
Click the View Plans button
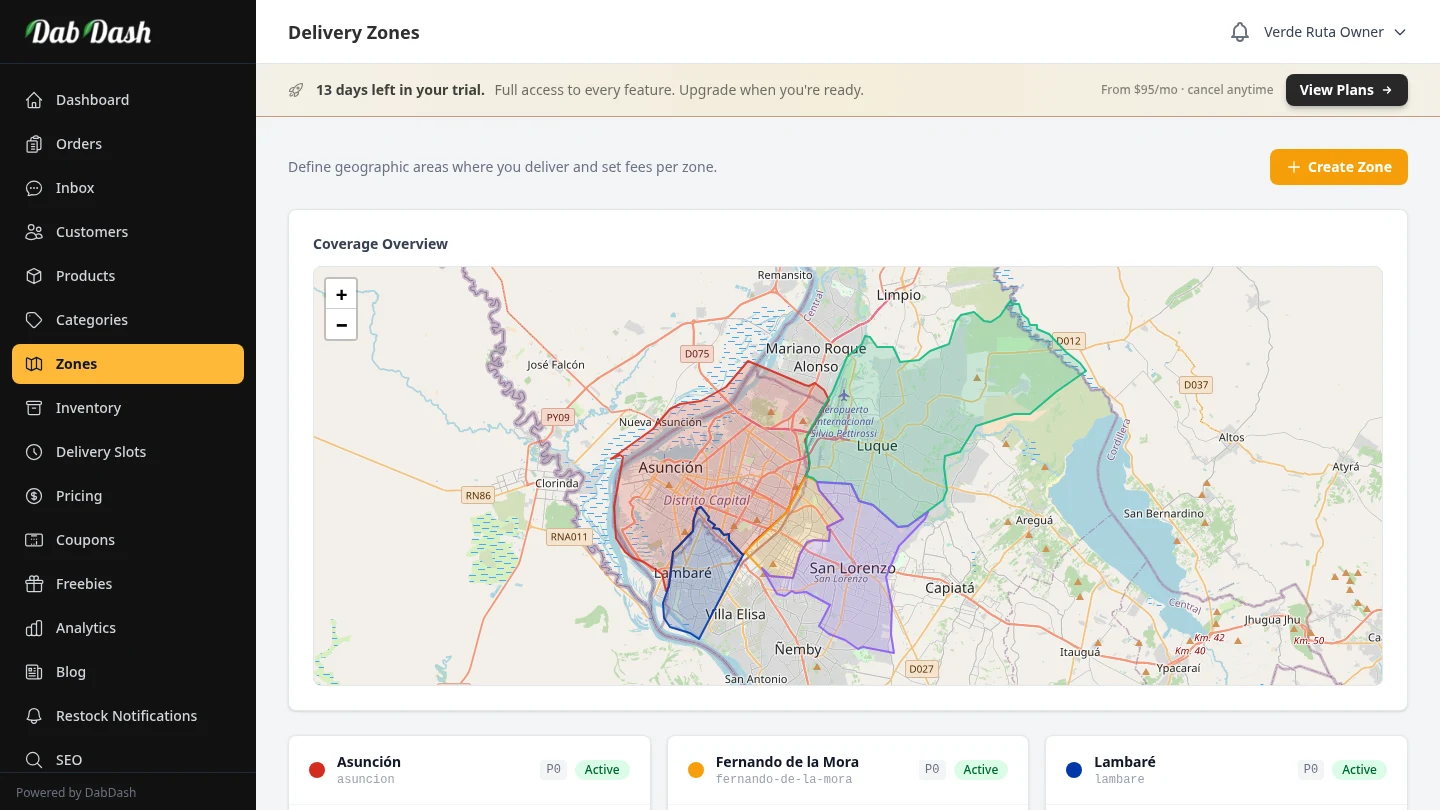pyautogui.click(x=1346, y=90)
